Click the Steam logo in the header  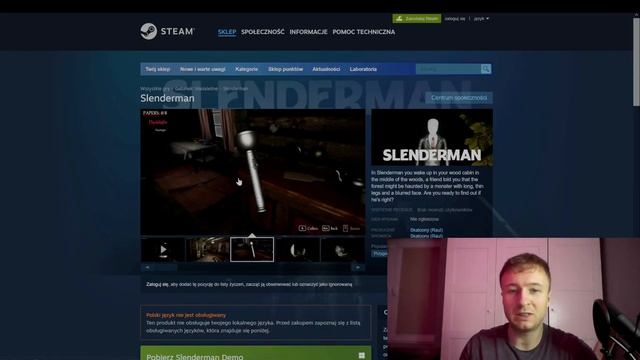[167, 31]
